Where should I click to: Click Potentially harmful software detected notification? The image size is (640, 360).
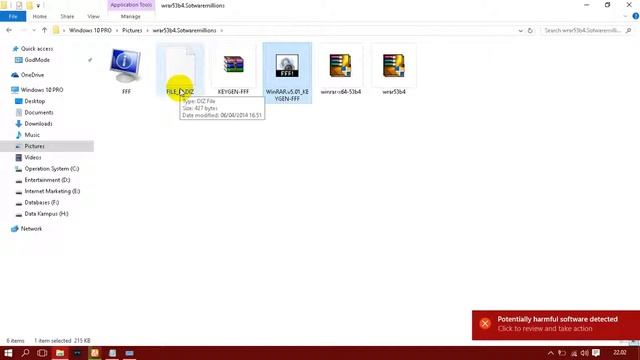(556, 325)
